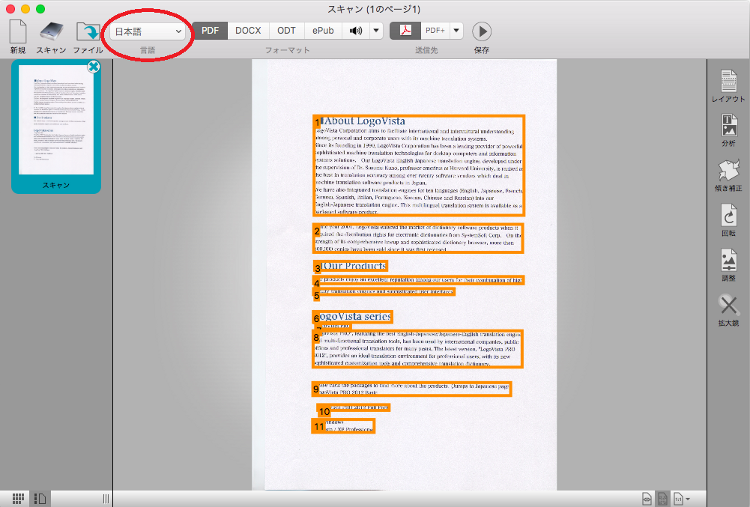Open the 調整 (Adjust) image tool
Screen dimensions: 750x507
(x=728, y=261)
